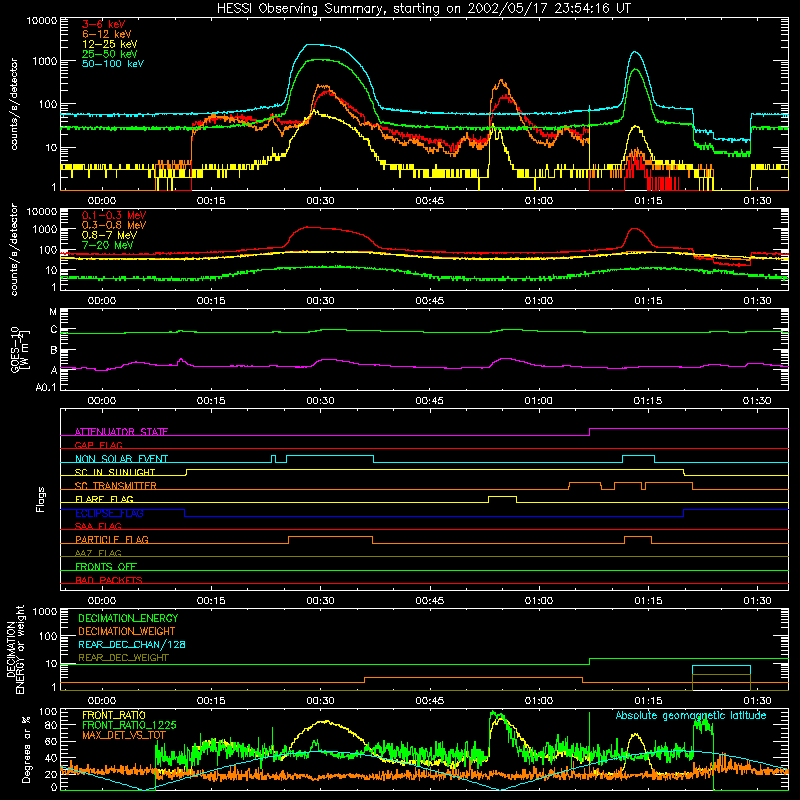Click the SC_TRANSMITTER flag label
The height and width of the screenshot is (800, 800).
[115, 485]
